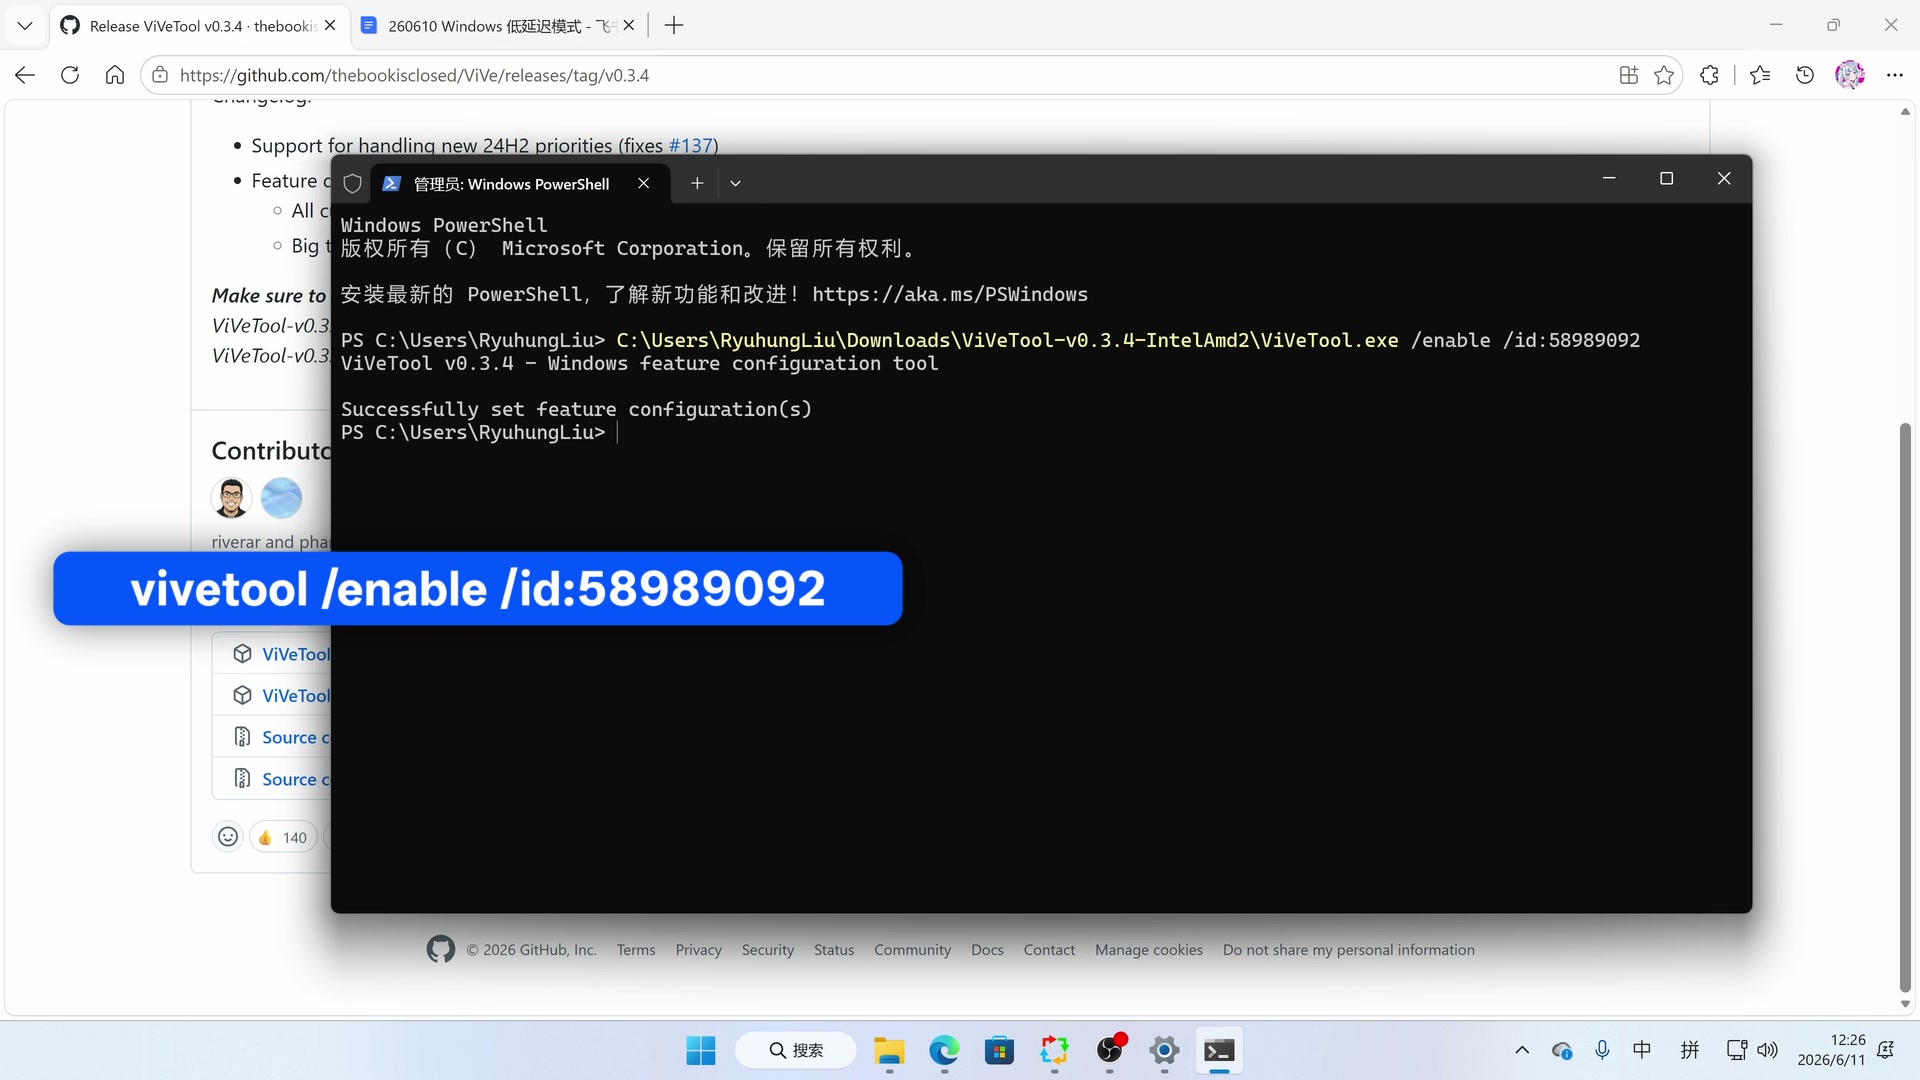Image resolution: width=1920 pixels, height=1080 pixels.
Task: Open Manage cookies footer link
Action: click(1149, 950)
